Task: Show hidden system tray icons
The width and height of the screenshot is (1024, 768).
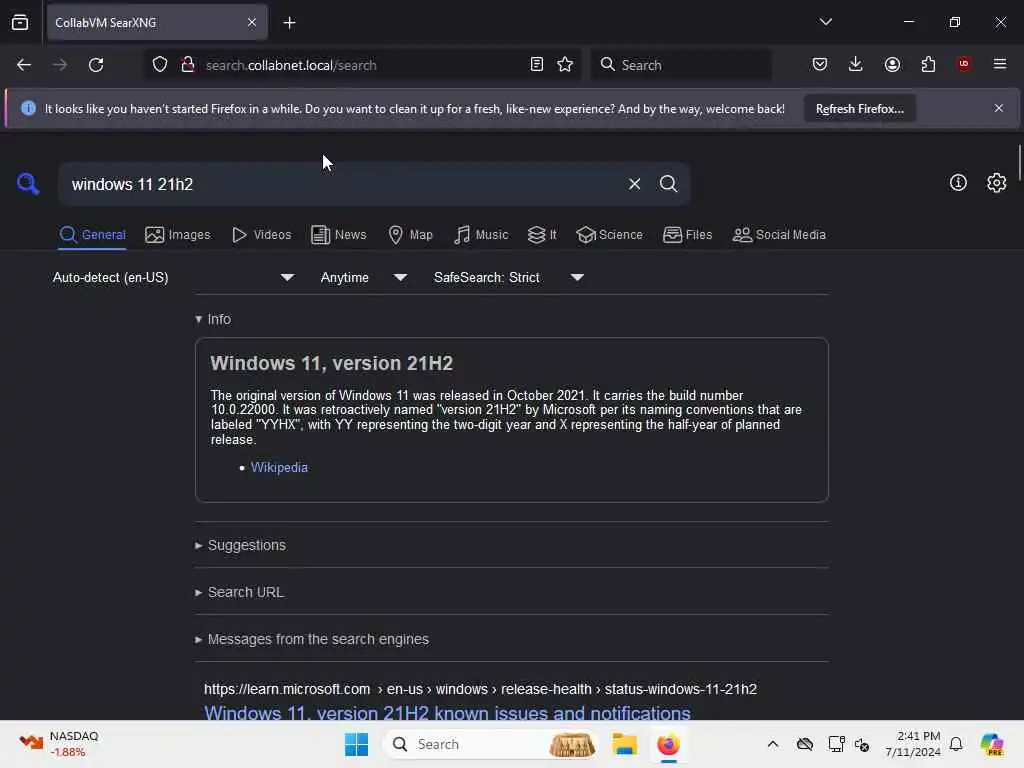Action: coord(773,744)
